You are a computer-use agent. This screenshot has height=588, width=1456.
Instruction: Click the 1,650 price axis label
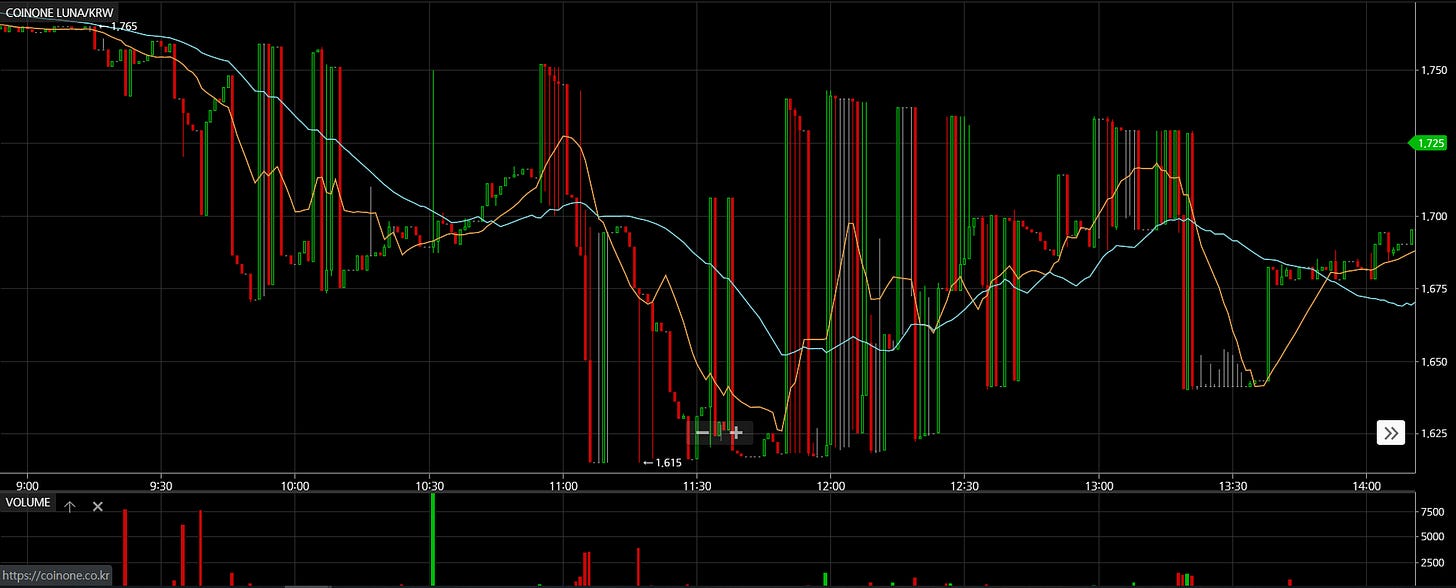(x=1433, y=361)
